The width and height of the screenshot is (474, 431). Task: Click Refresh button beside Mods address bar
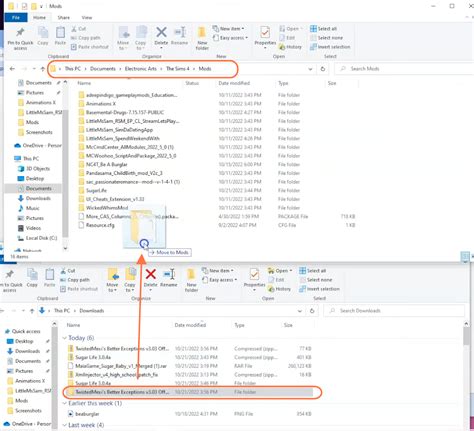coord(323,69)
